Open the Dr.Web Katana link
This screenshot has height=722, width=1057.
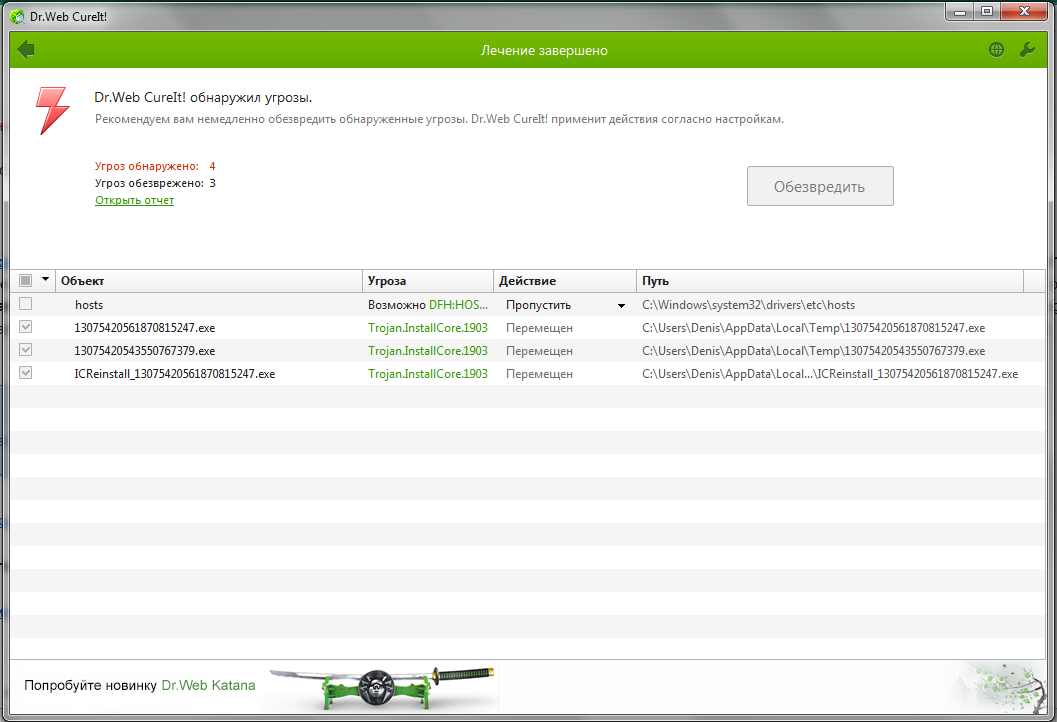click(208, 686)
